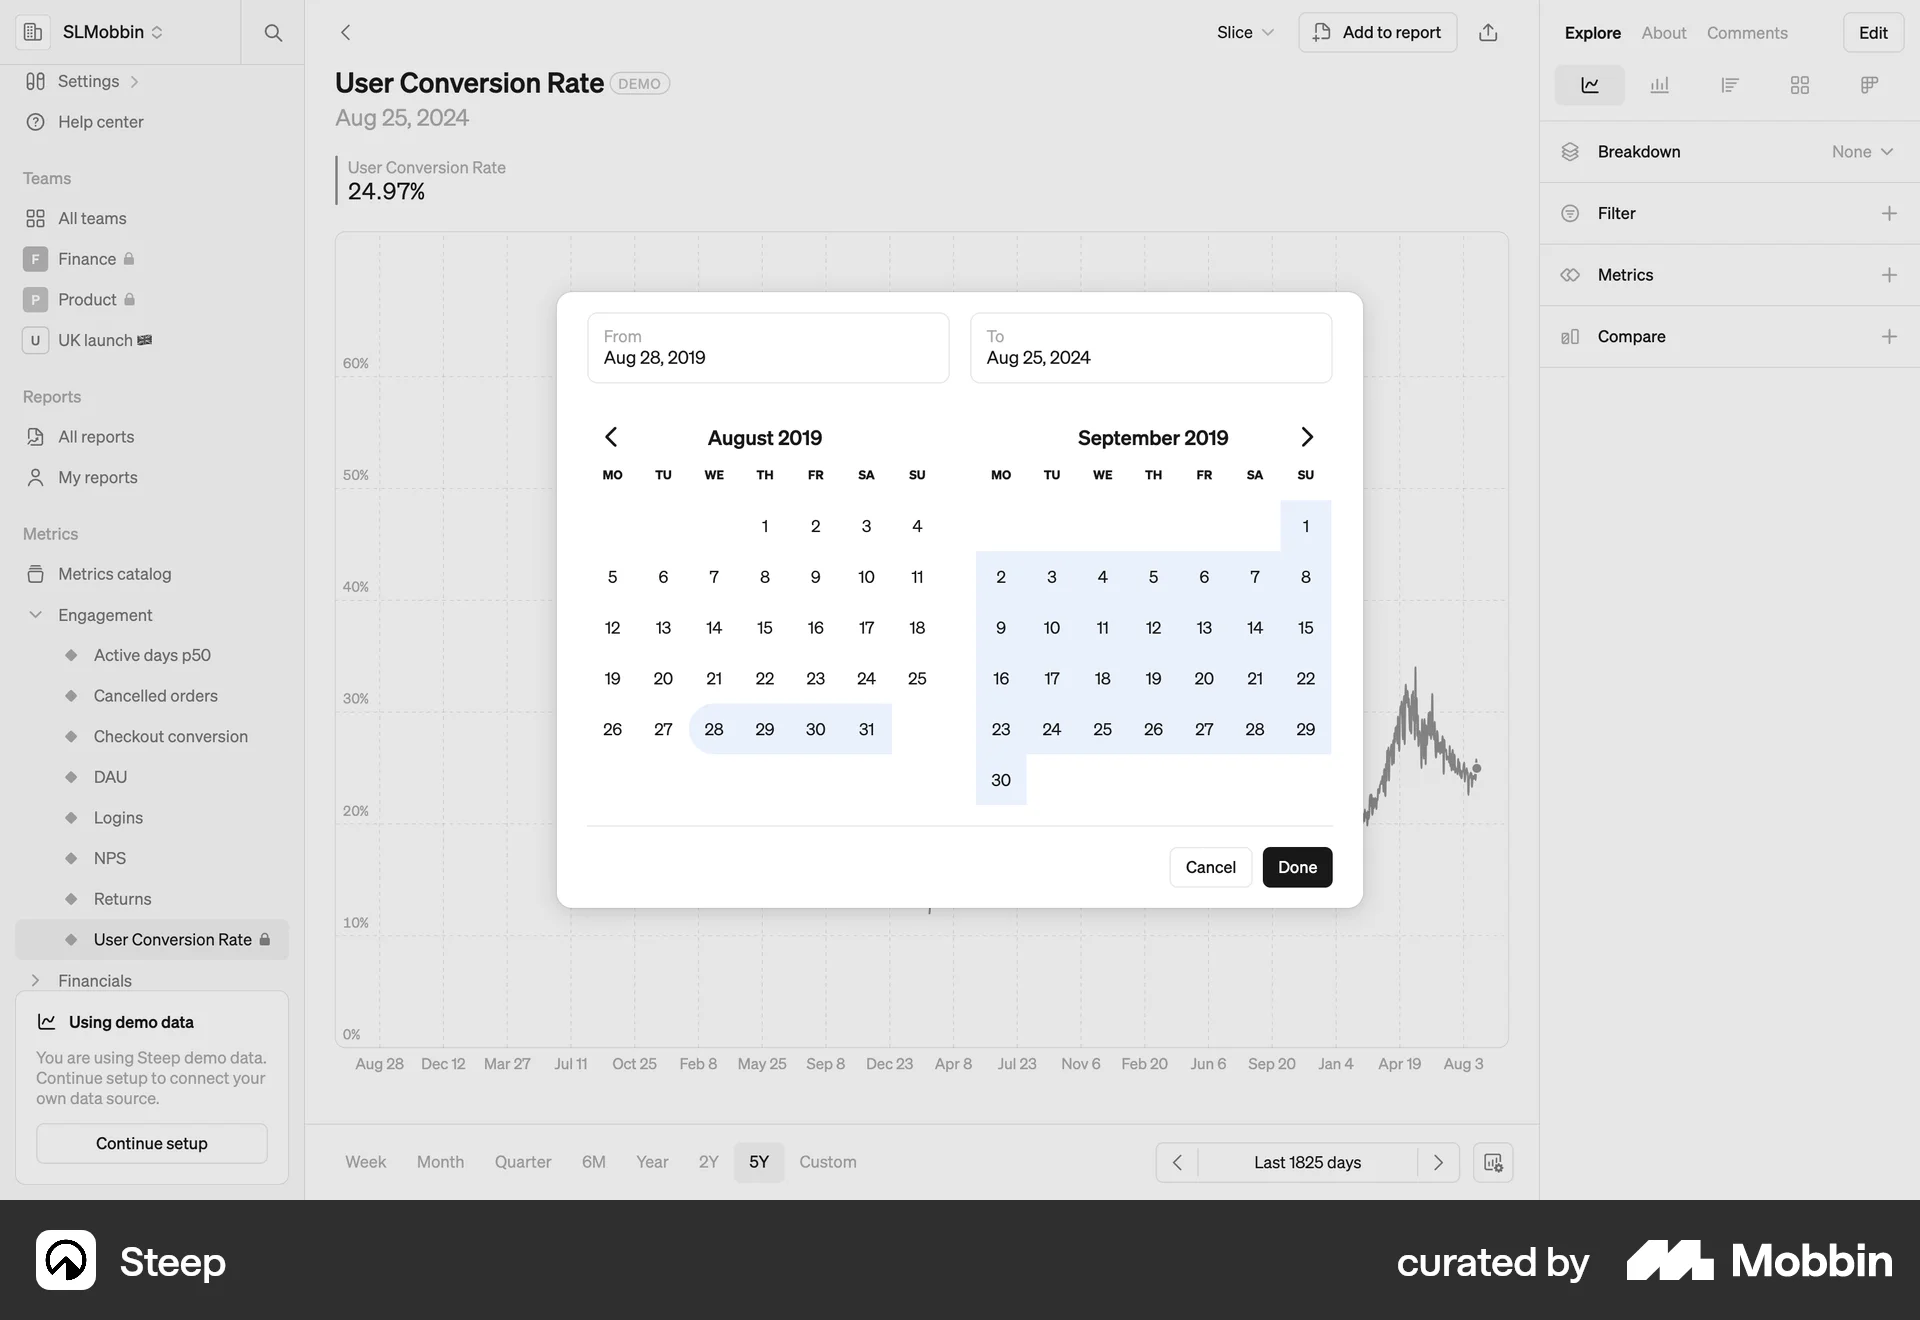Switch to the Comments tab

(x=1747, y=32)
